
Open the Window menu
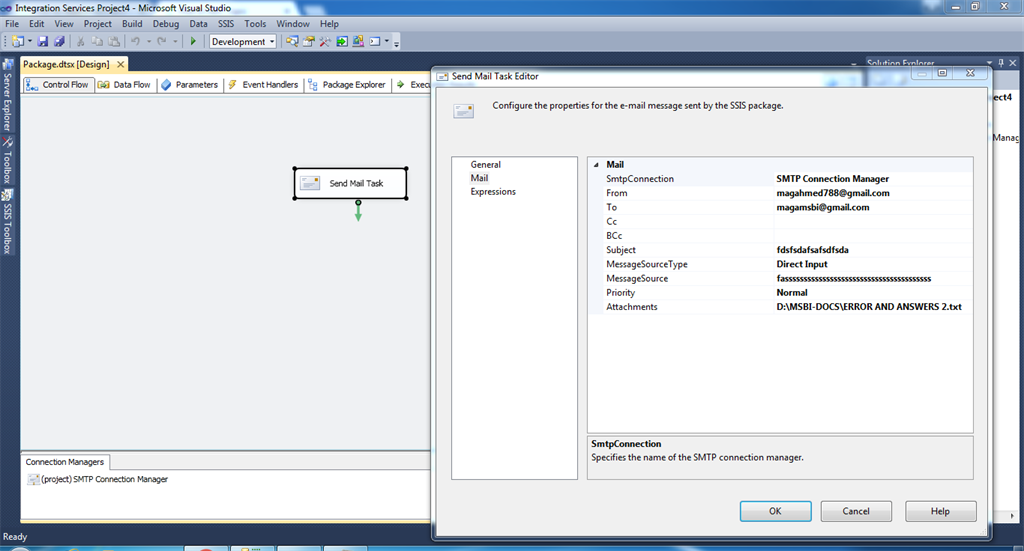(293, 24)
